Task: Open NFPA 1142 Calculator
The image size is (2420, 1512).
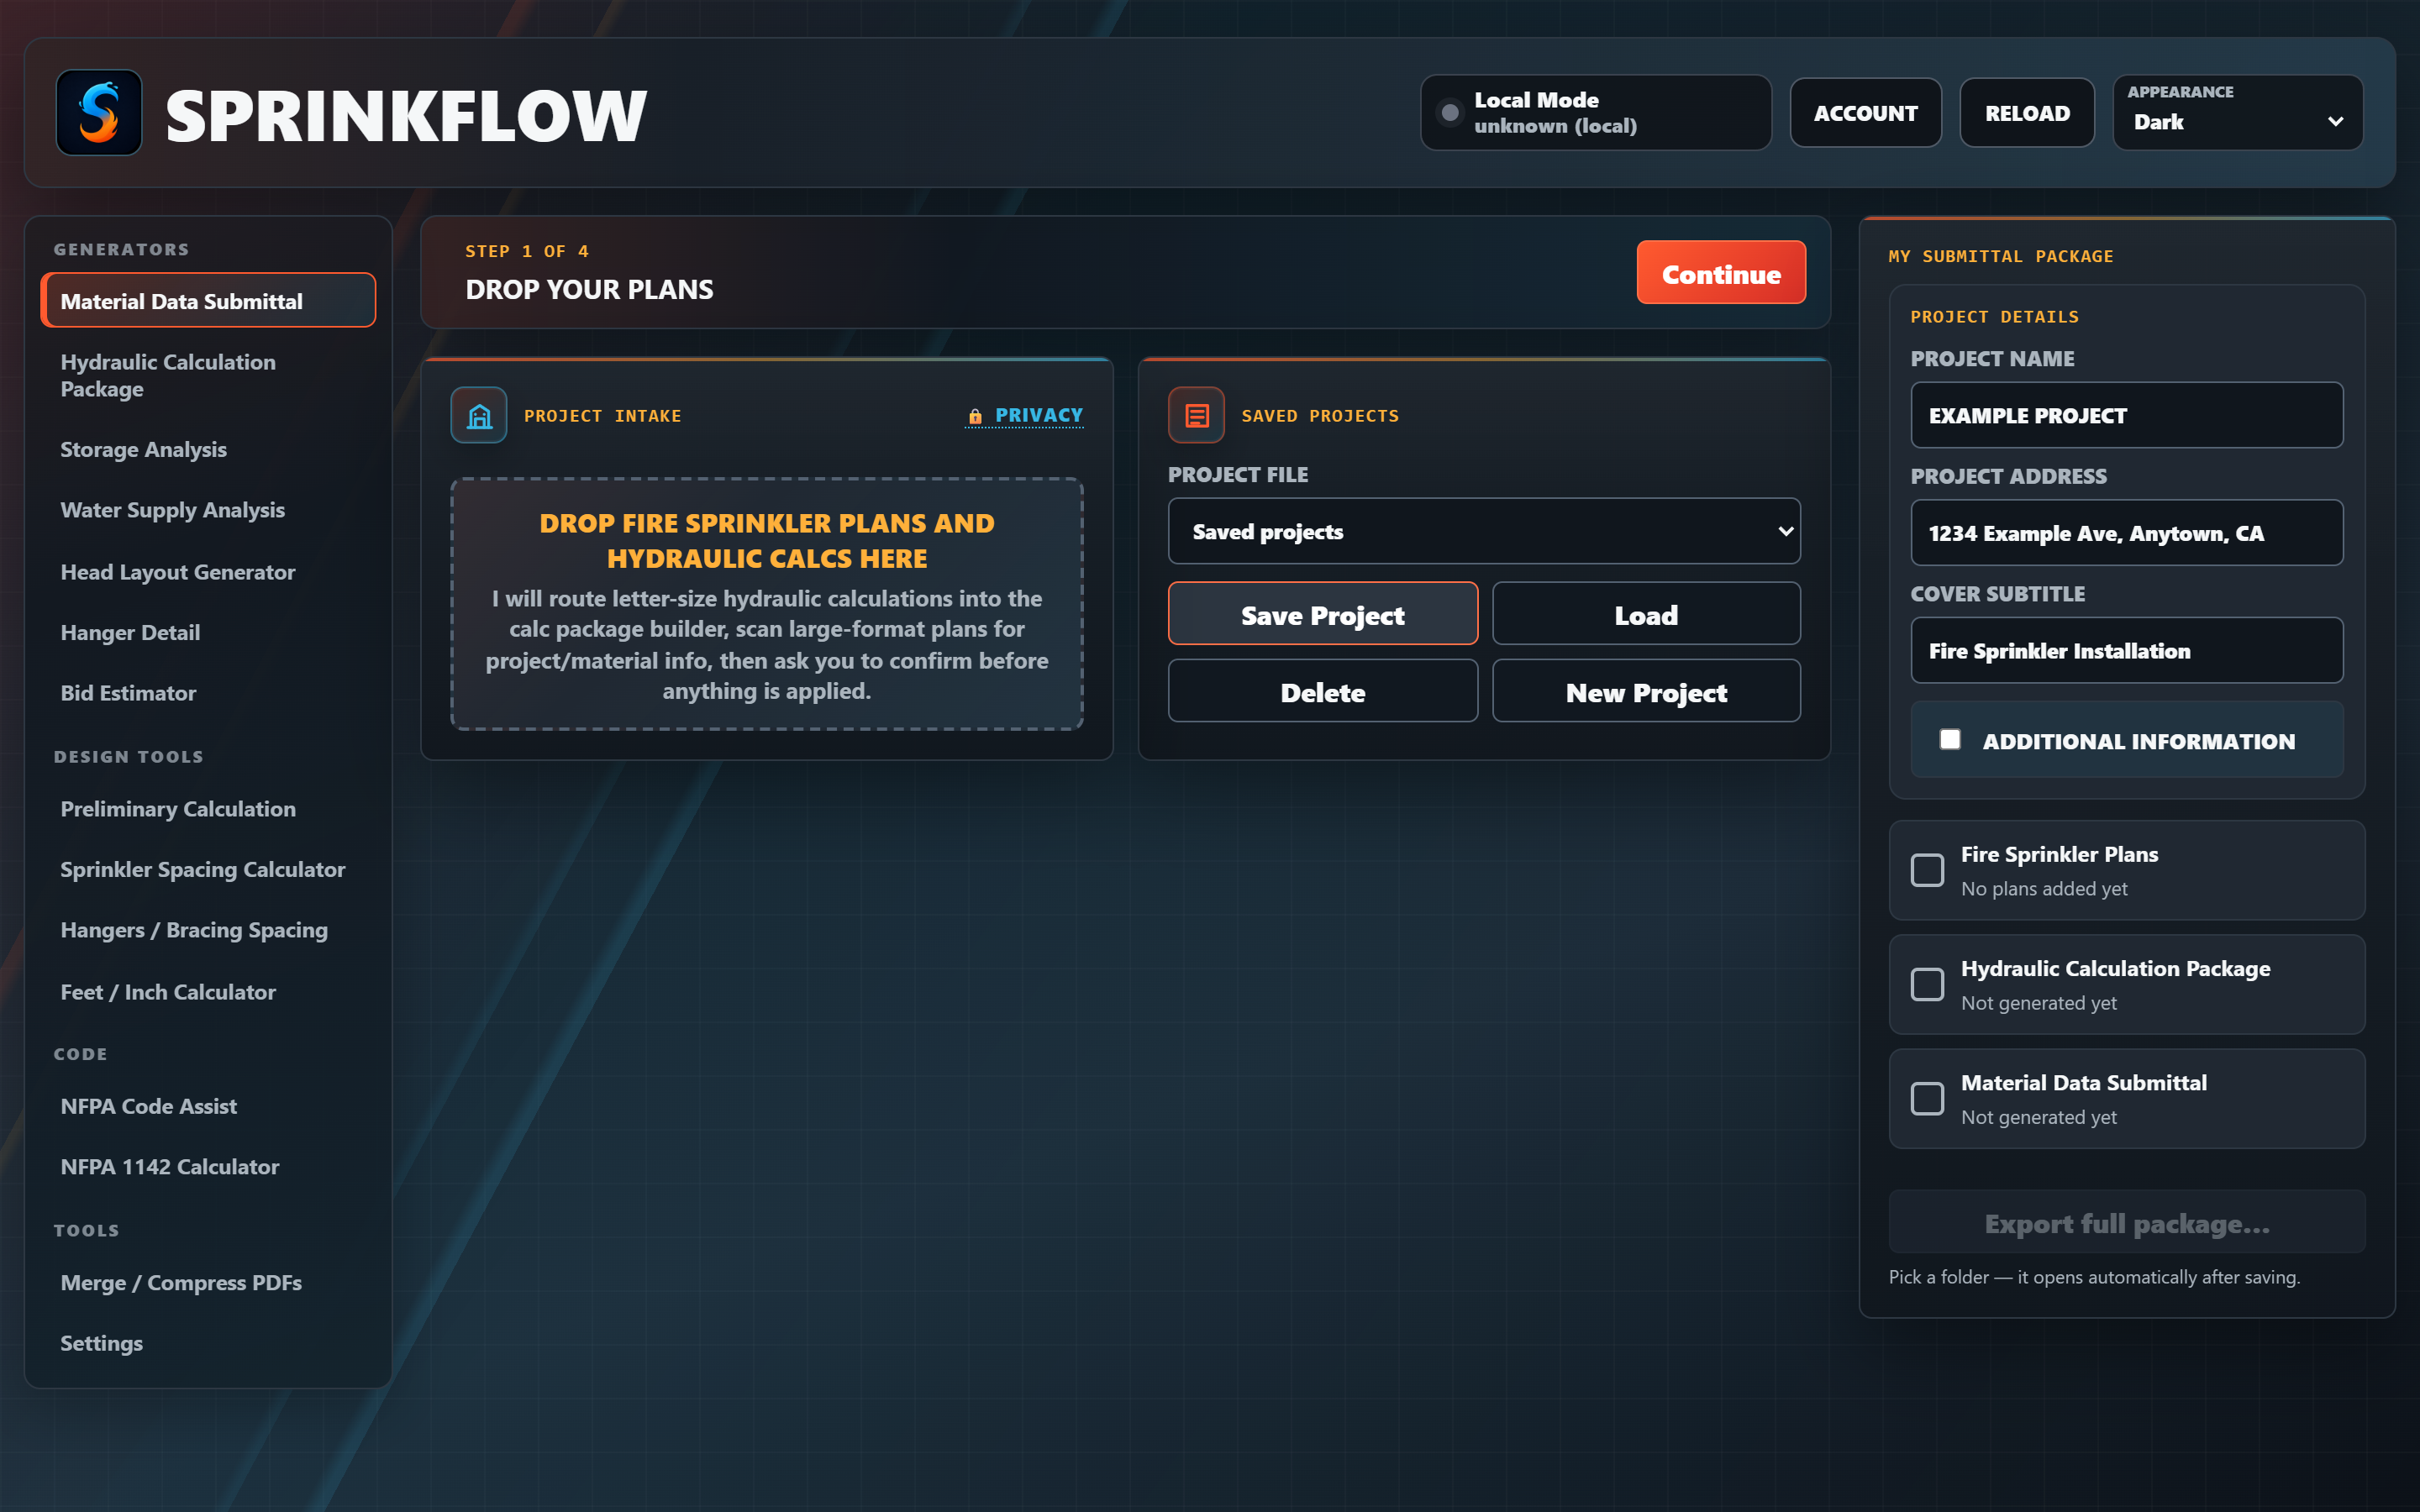Action: click(208, 1167)
